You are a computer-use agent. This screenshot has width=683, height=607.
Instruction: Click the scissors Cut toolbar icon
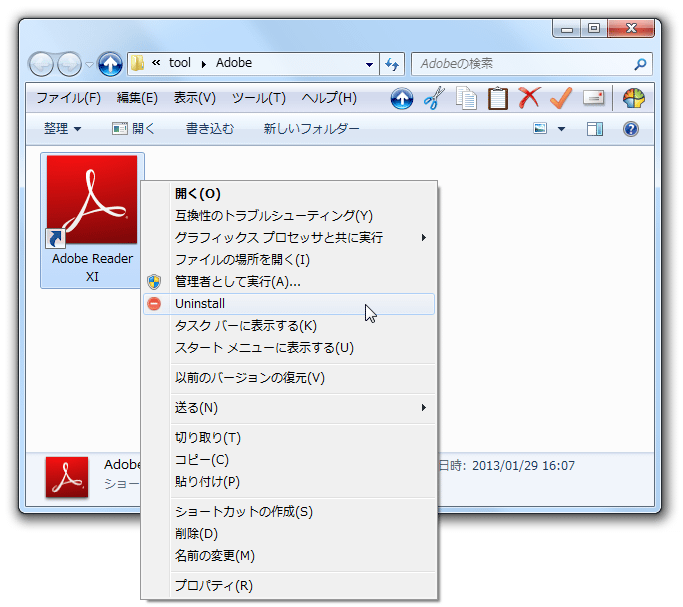pos(434,98)
